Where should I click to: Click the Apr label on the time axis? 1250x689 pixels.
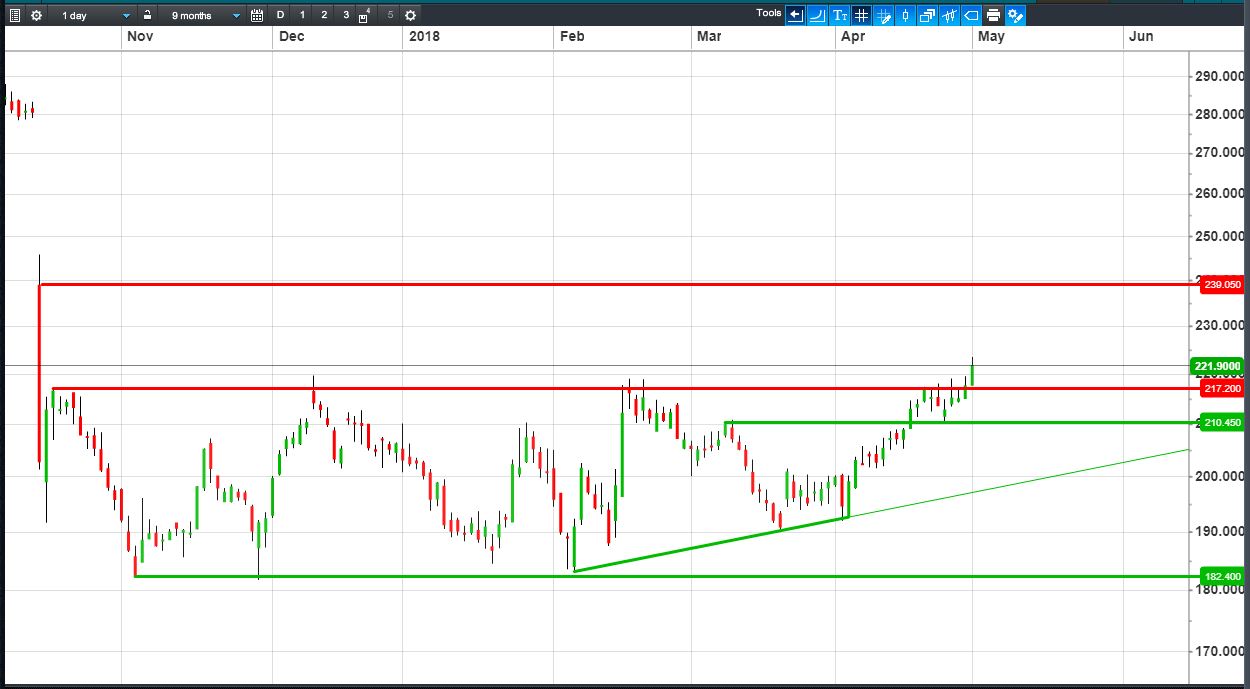click(853, 36)
